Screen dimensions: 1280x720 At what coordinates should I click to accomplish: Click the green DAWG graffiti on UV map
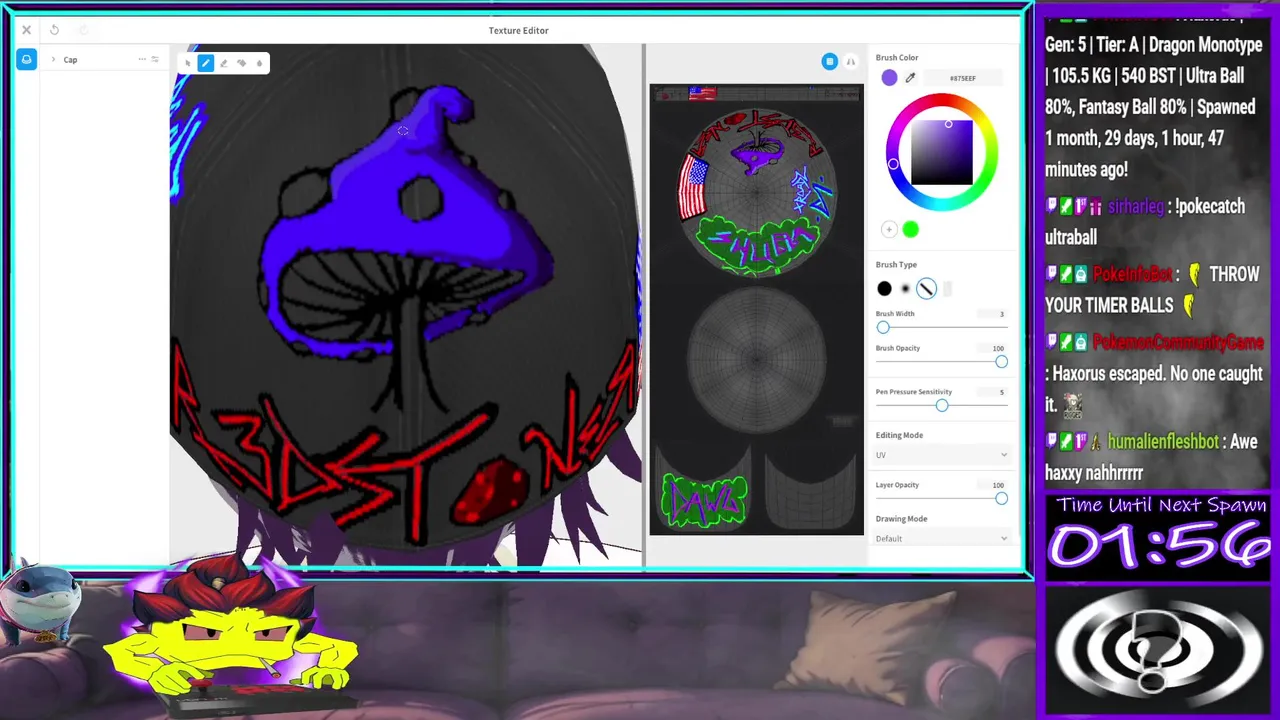click(x=704, y=500)
